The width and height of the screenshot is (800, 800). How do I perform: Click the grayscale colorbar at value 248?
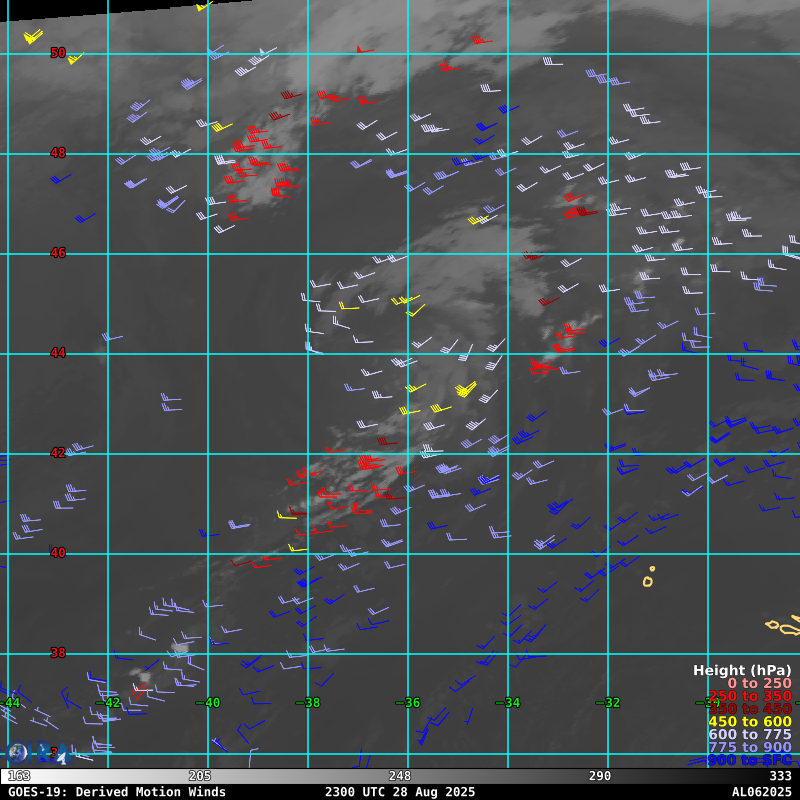(399, 776)
